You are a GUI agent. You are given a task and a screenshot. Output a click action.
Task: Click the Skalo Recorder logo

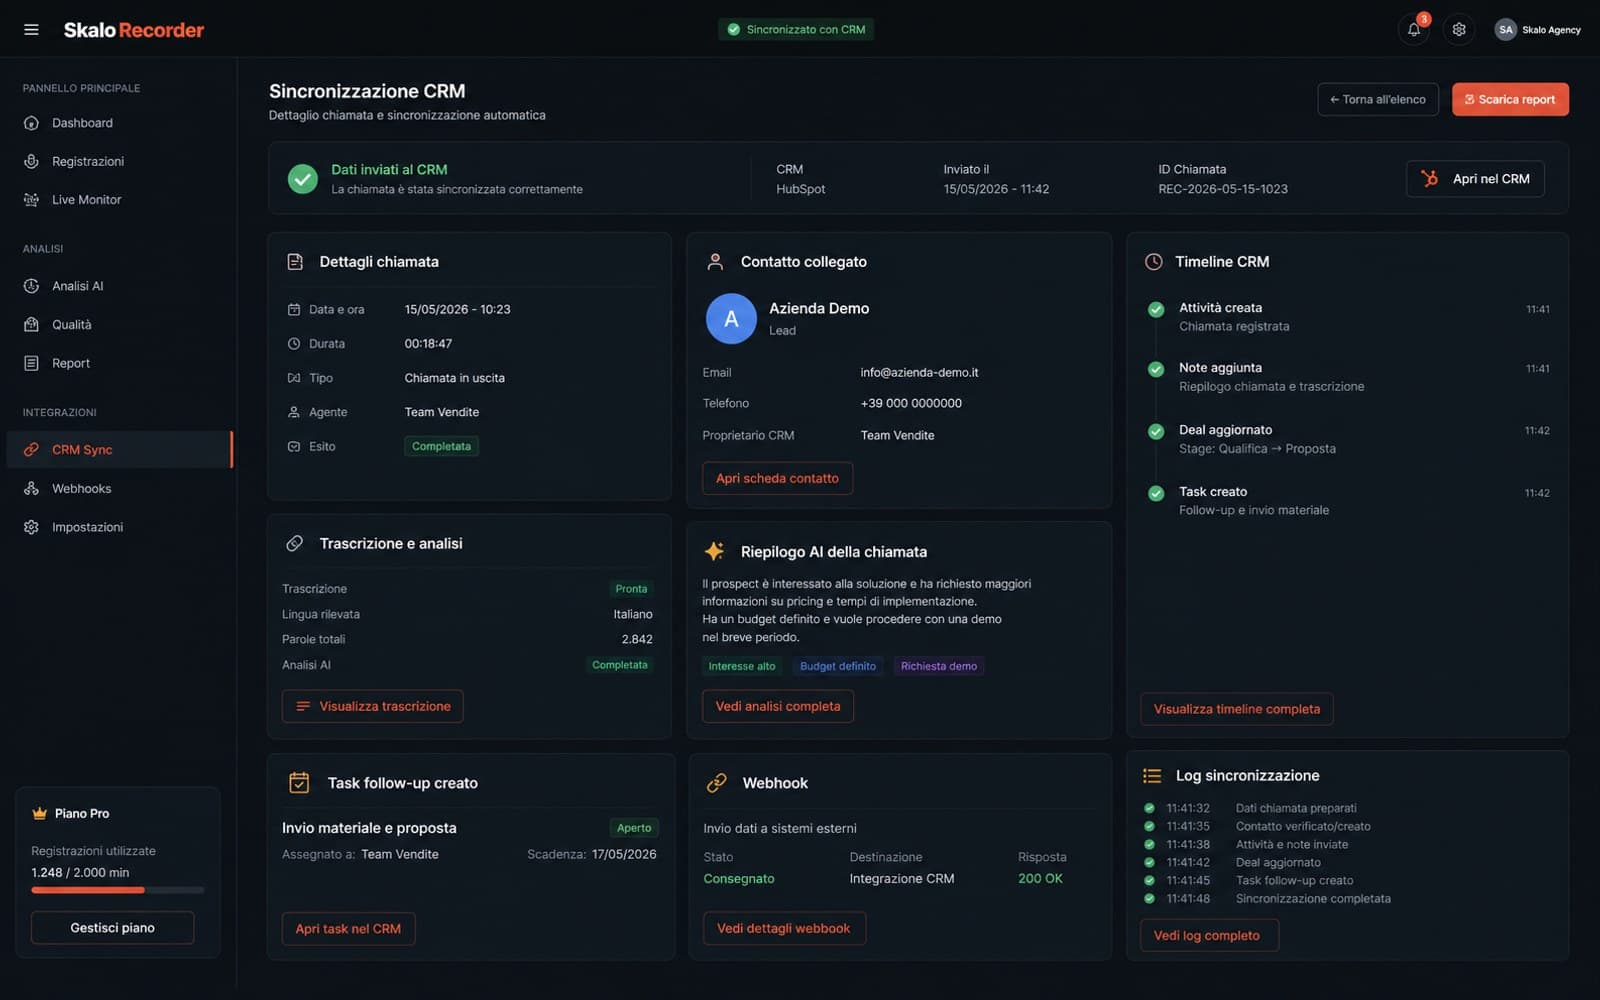(x=134, y=30)
